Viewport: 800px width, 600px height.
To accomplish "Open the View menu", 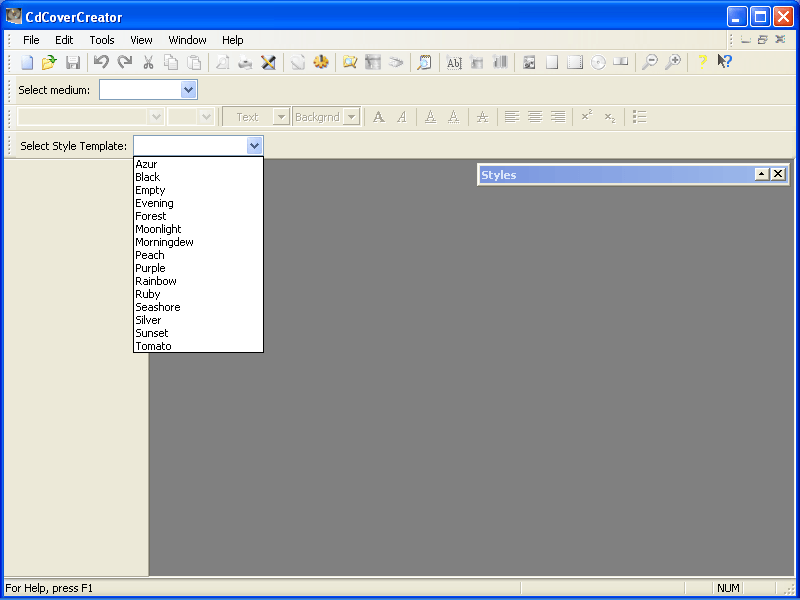I will point(141,40).
